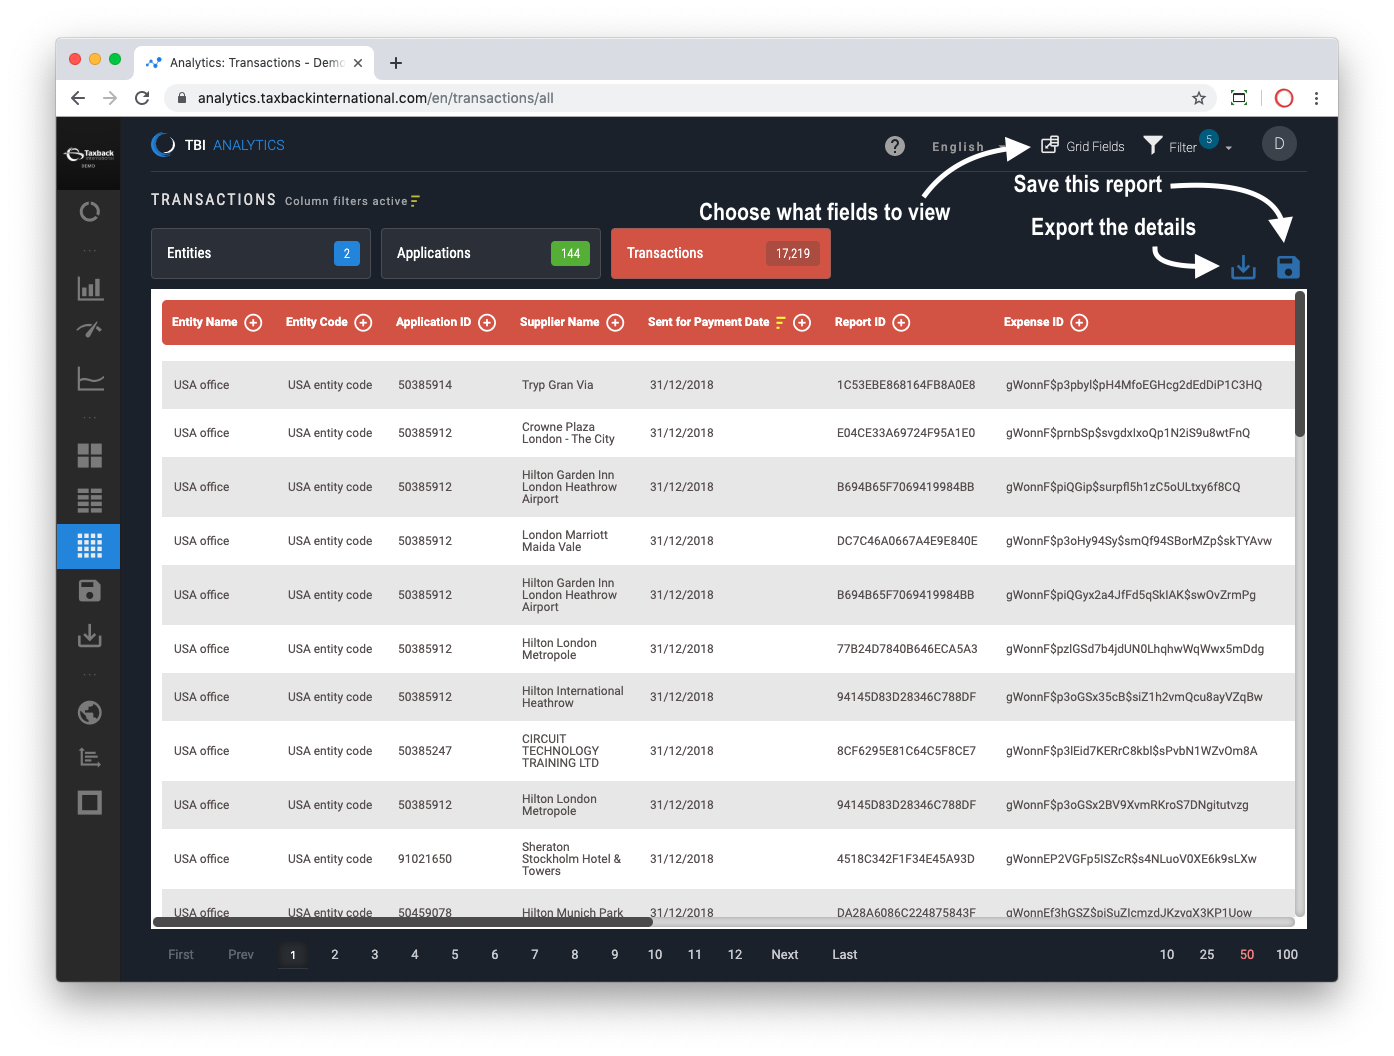The image size is (1394, 1056).
Task: Open the horizontal bar ranking icon in the sidebar
Action: pyautogui.click(x=90, y=757)
